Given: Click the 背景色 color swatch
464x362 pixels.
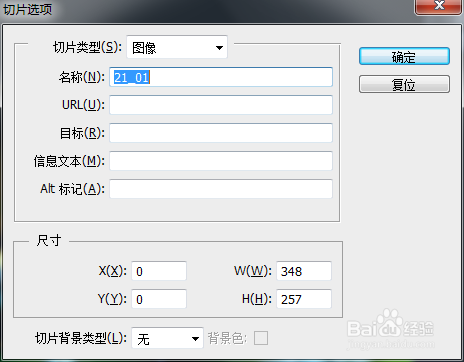Looking at the screenshot, I should 261,338.
